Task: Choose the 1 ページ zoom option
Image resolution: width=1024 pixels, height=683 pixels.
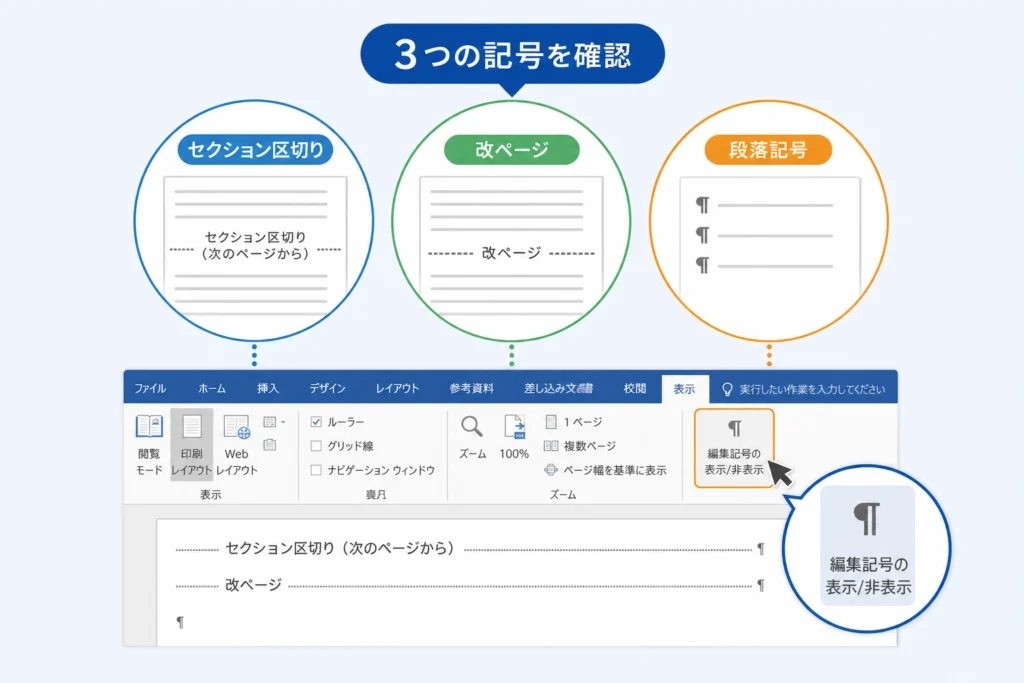Action: click(573, 422)
